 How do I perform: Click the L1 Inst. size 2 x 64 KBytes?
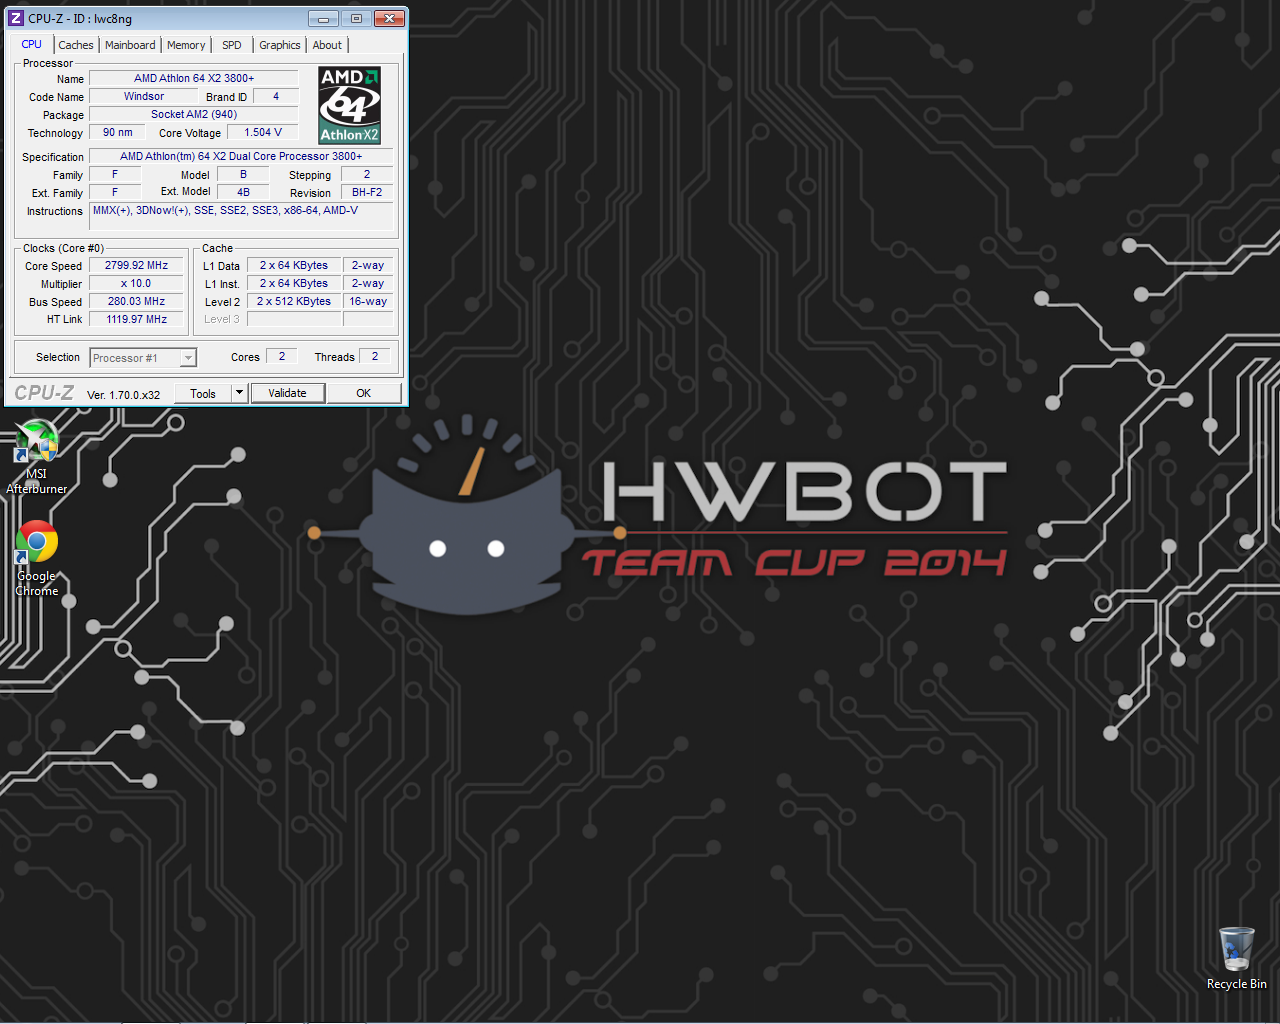pos(294,283)
